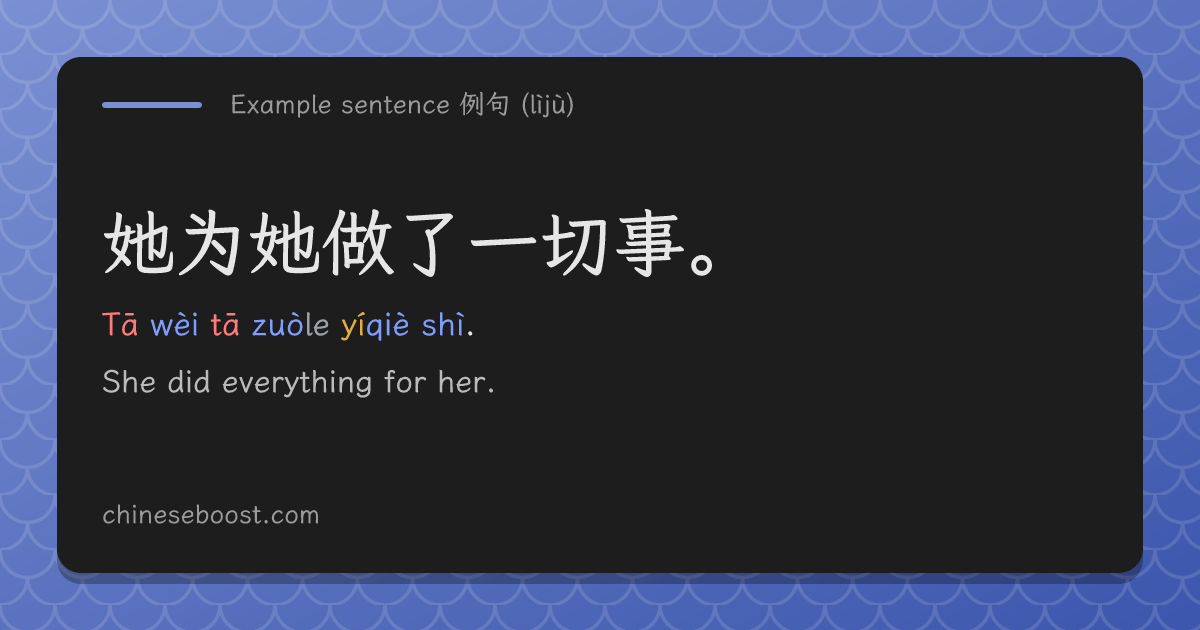Click the pinyin word 'yíqiè'
The height and width of the screenshot is (630, 1200).
coord(375,327)
